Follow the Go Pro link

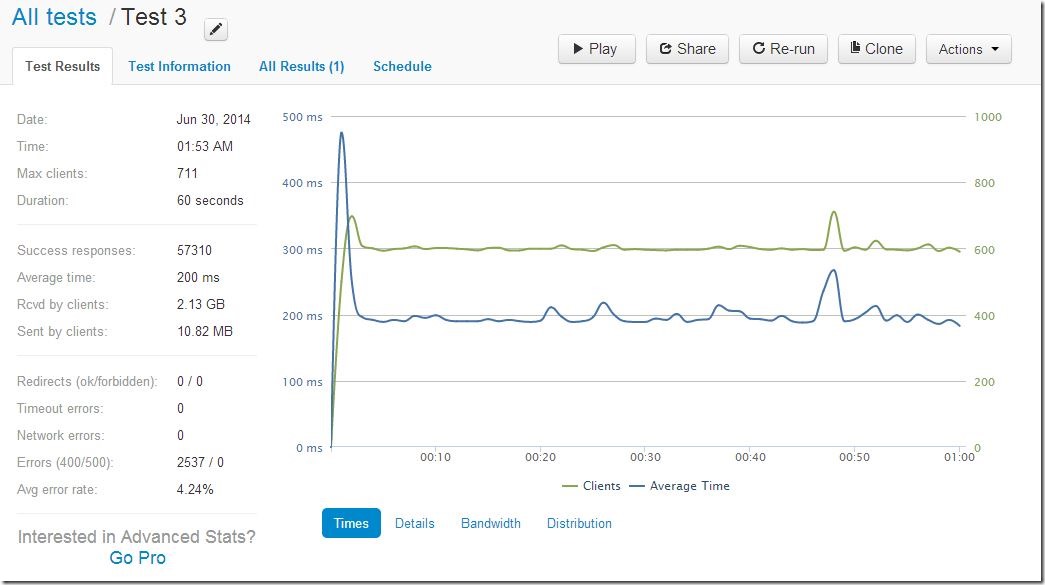(x=137, y=558)
